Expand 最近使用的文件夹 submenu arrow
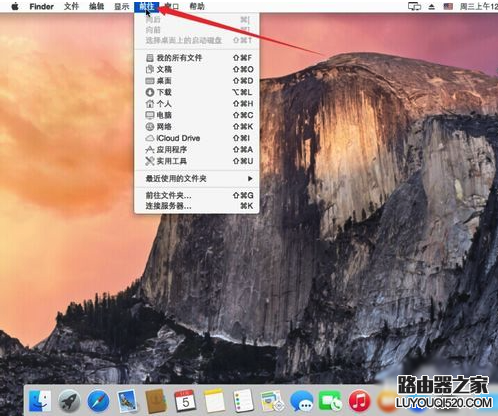498x416 pixels. click(x=250, y=179)
